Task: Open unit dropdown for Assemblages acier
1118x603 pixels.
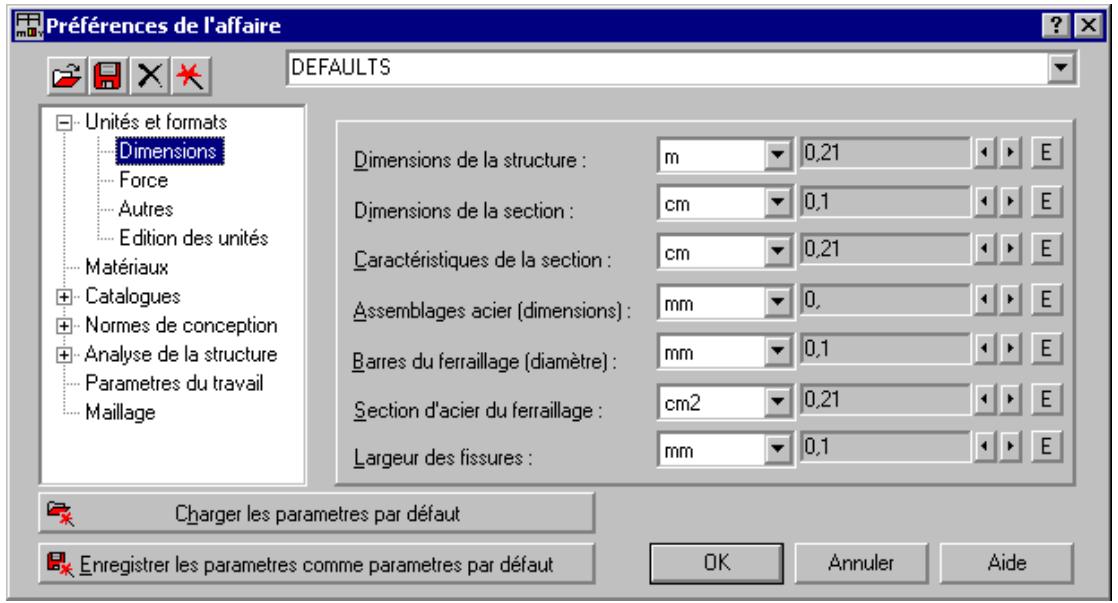Action: tap(777, 302)
